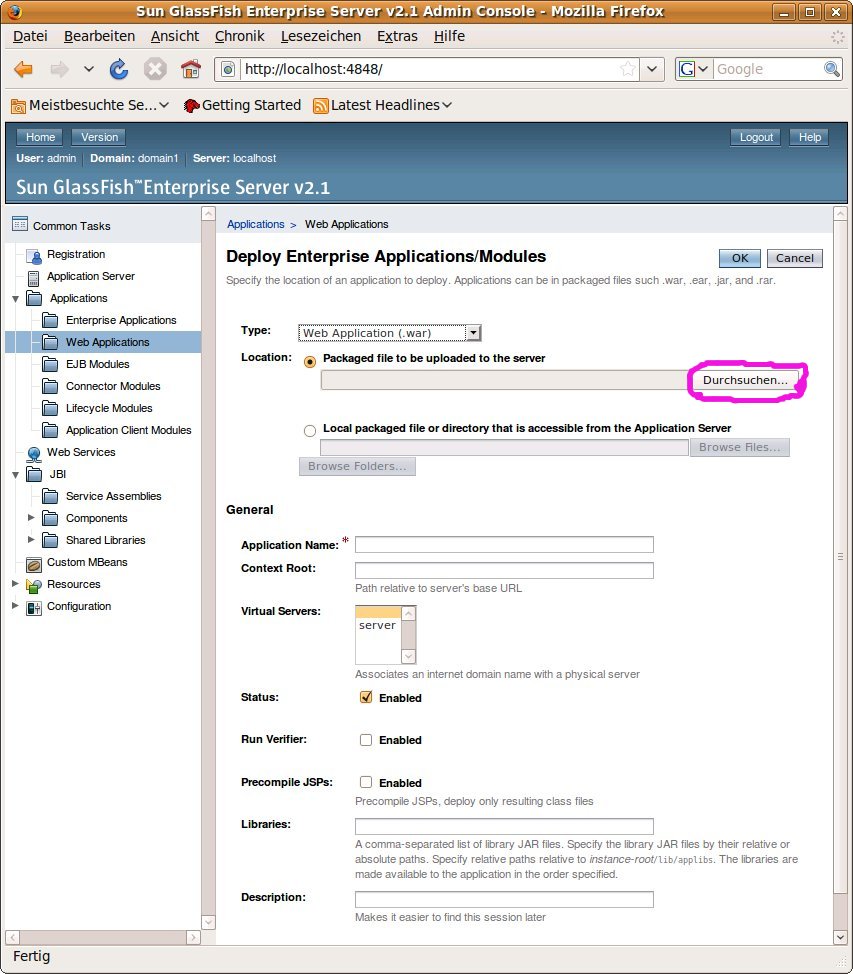This screenshot has width=853, height=974.
Task: Open the Lesezeichen menu
Action: pyautogui.click(x=320, y=36)
